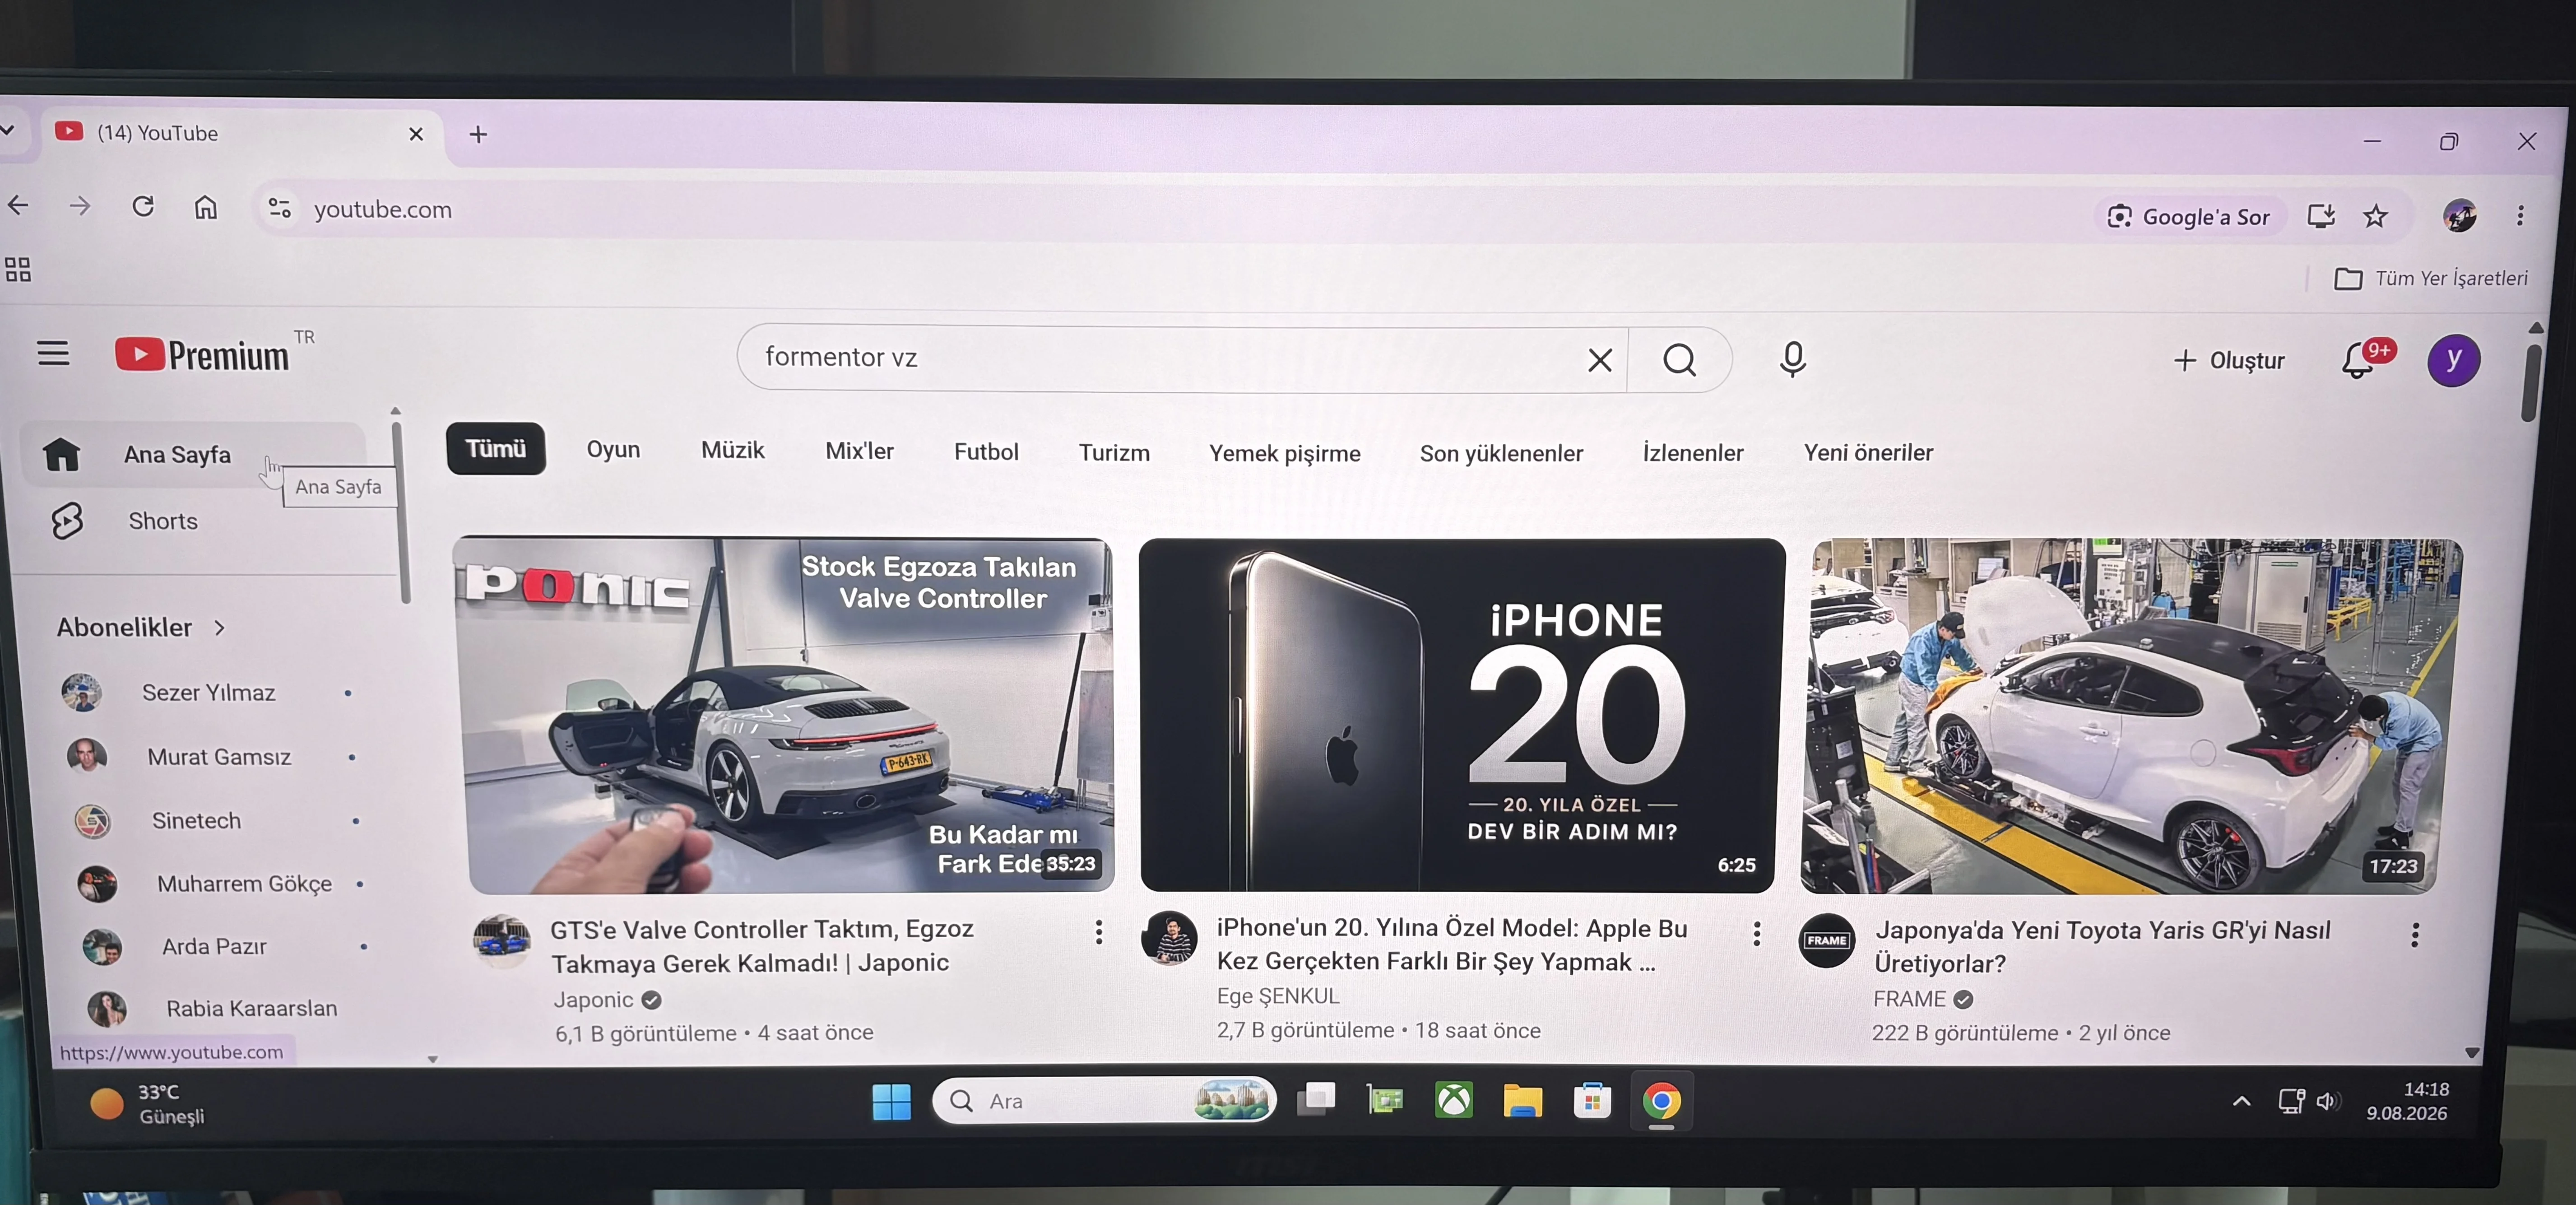Open the YouTube hamburger guide menu
The height and width of the screenshot is (1205, 2576).
[x=53, y=353]
